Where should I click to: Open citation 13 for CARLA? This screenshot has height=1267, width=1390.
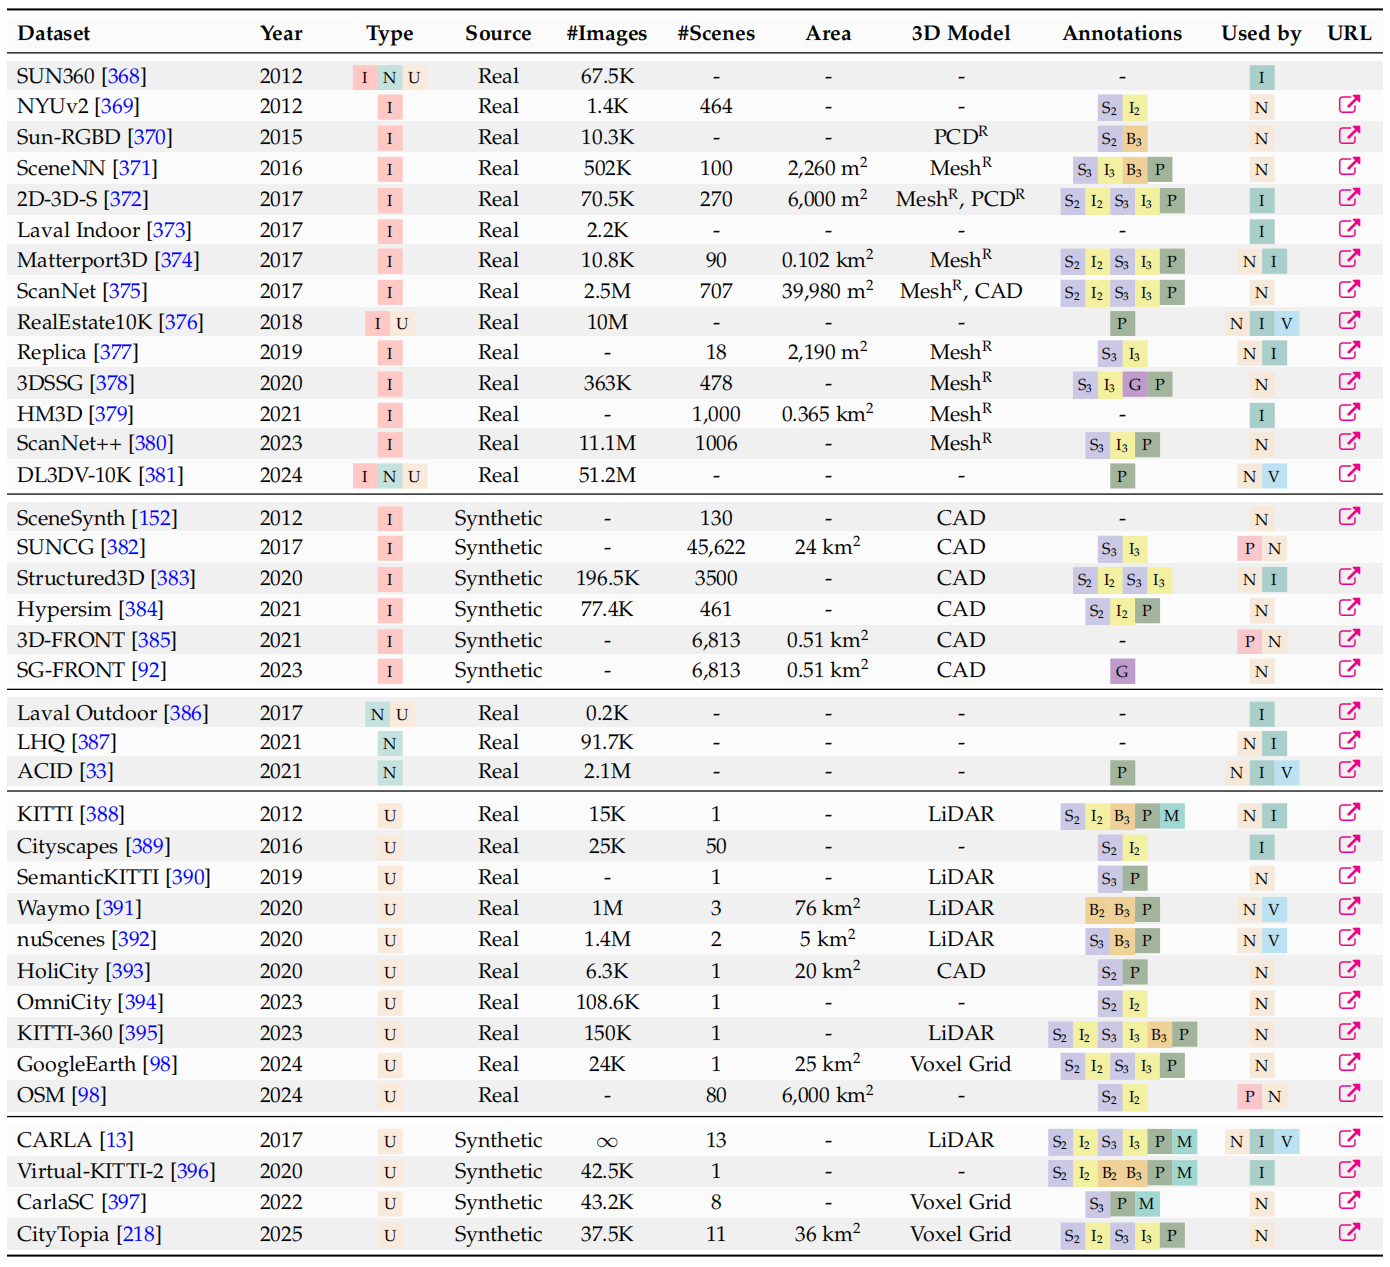pos(116,1140)
